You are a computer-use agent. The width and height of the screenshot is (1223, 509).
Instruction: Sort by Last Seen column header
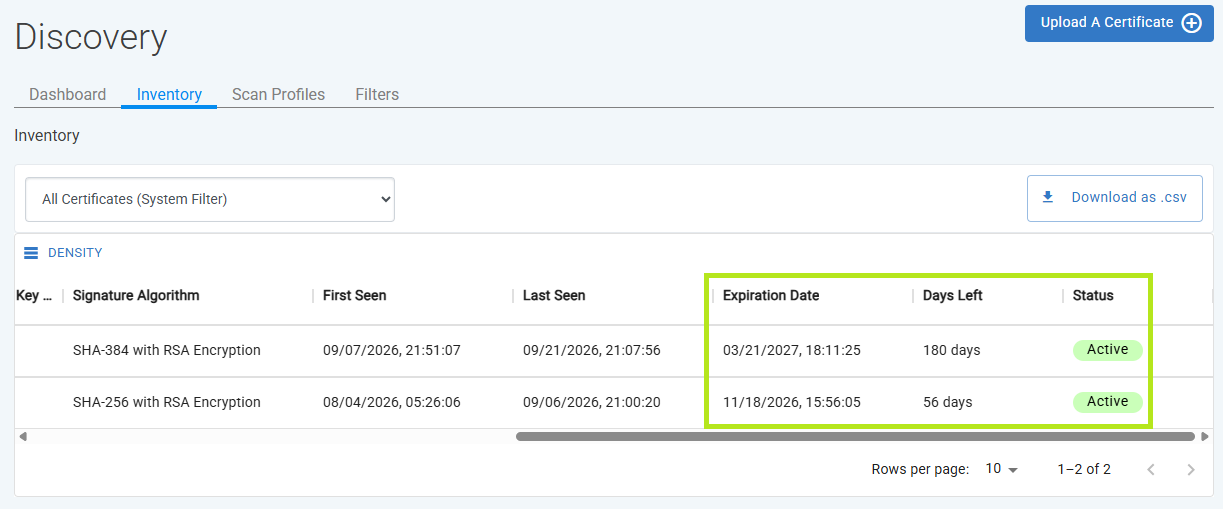coord(554,296)
